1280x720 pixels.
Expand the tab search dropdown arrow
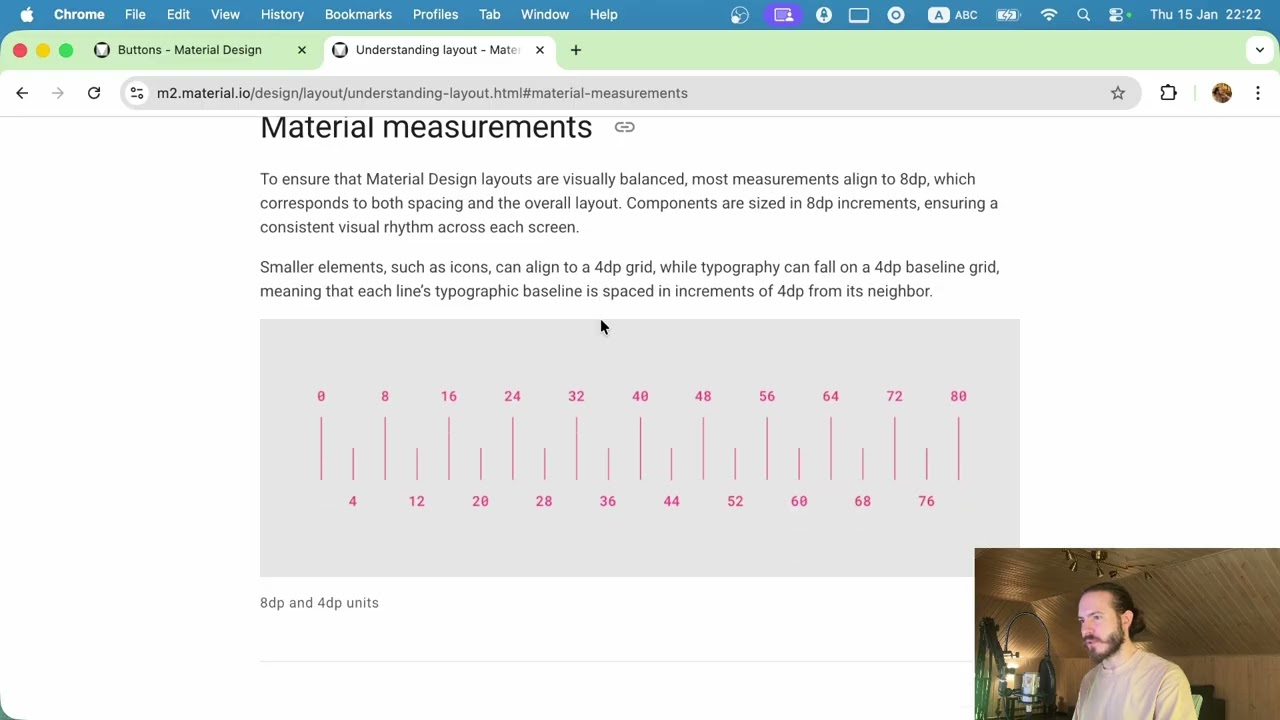pos(1260,50)
